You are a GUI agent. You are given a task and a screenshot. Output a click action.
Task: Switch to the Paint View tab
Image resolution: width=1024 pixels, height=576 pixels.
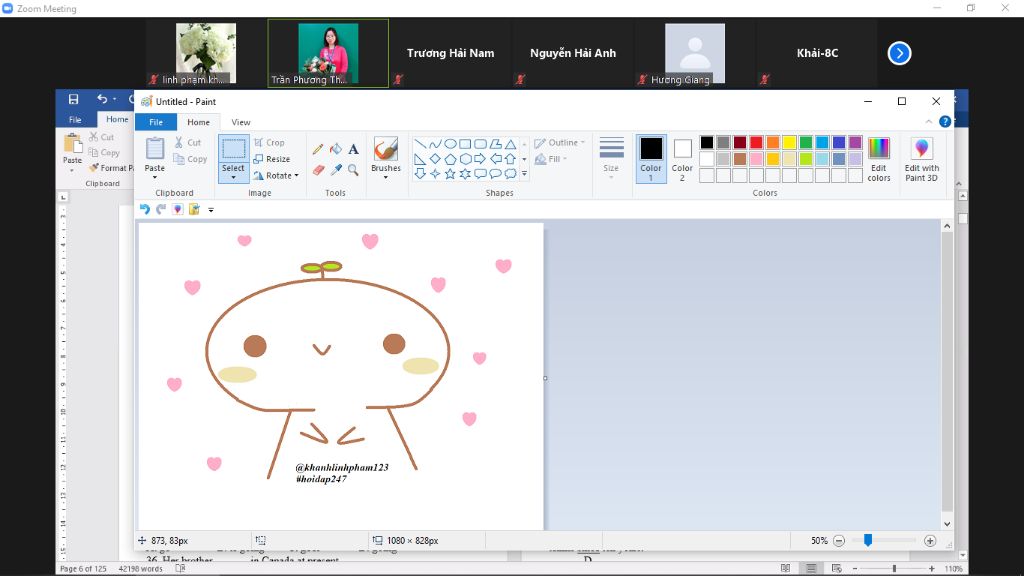[240, 122]
